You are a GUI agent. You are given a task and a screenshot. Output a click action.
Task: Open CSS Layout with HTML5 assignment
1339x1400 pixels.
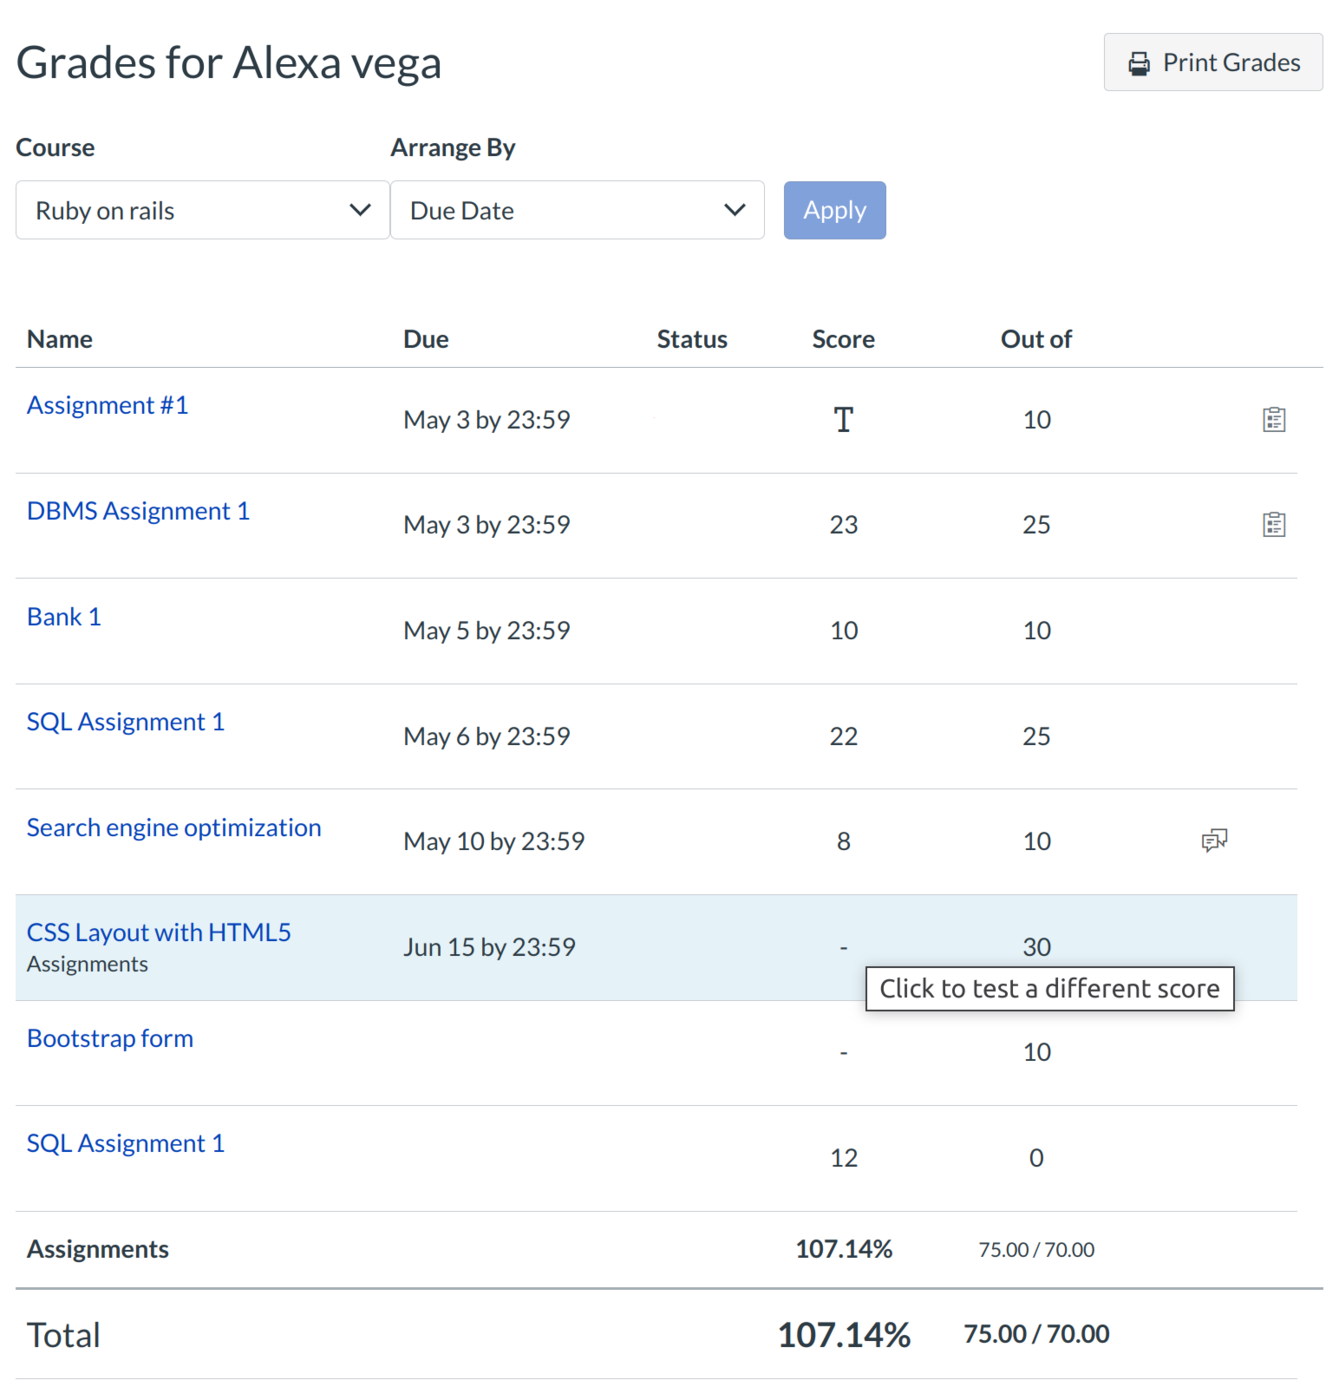click(x=159, y=933)
